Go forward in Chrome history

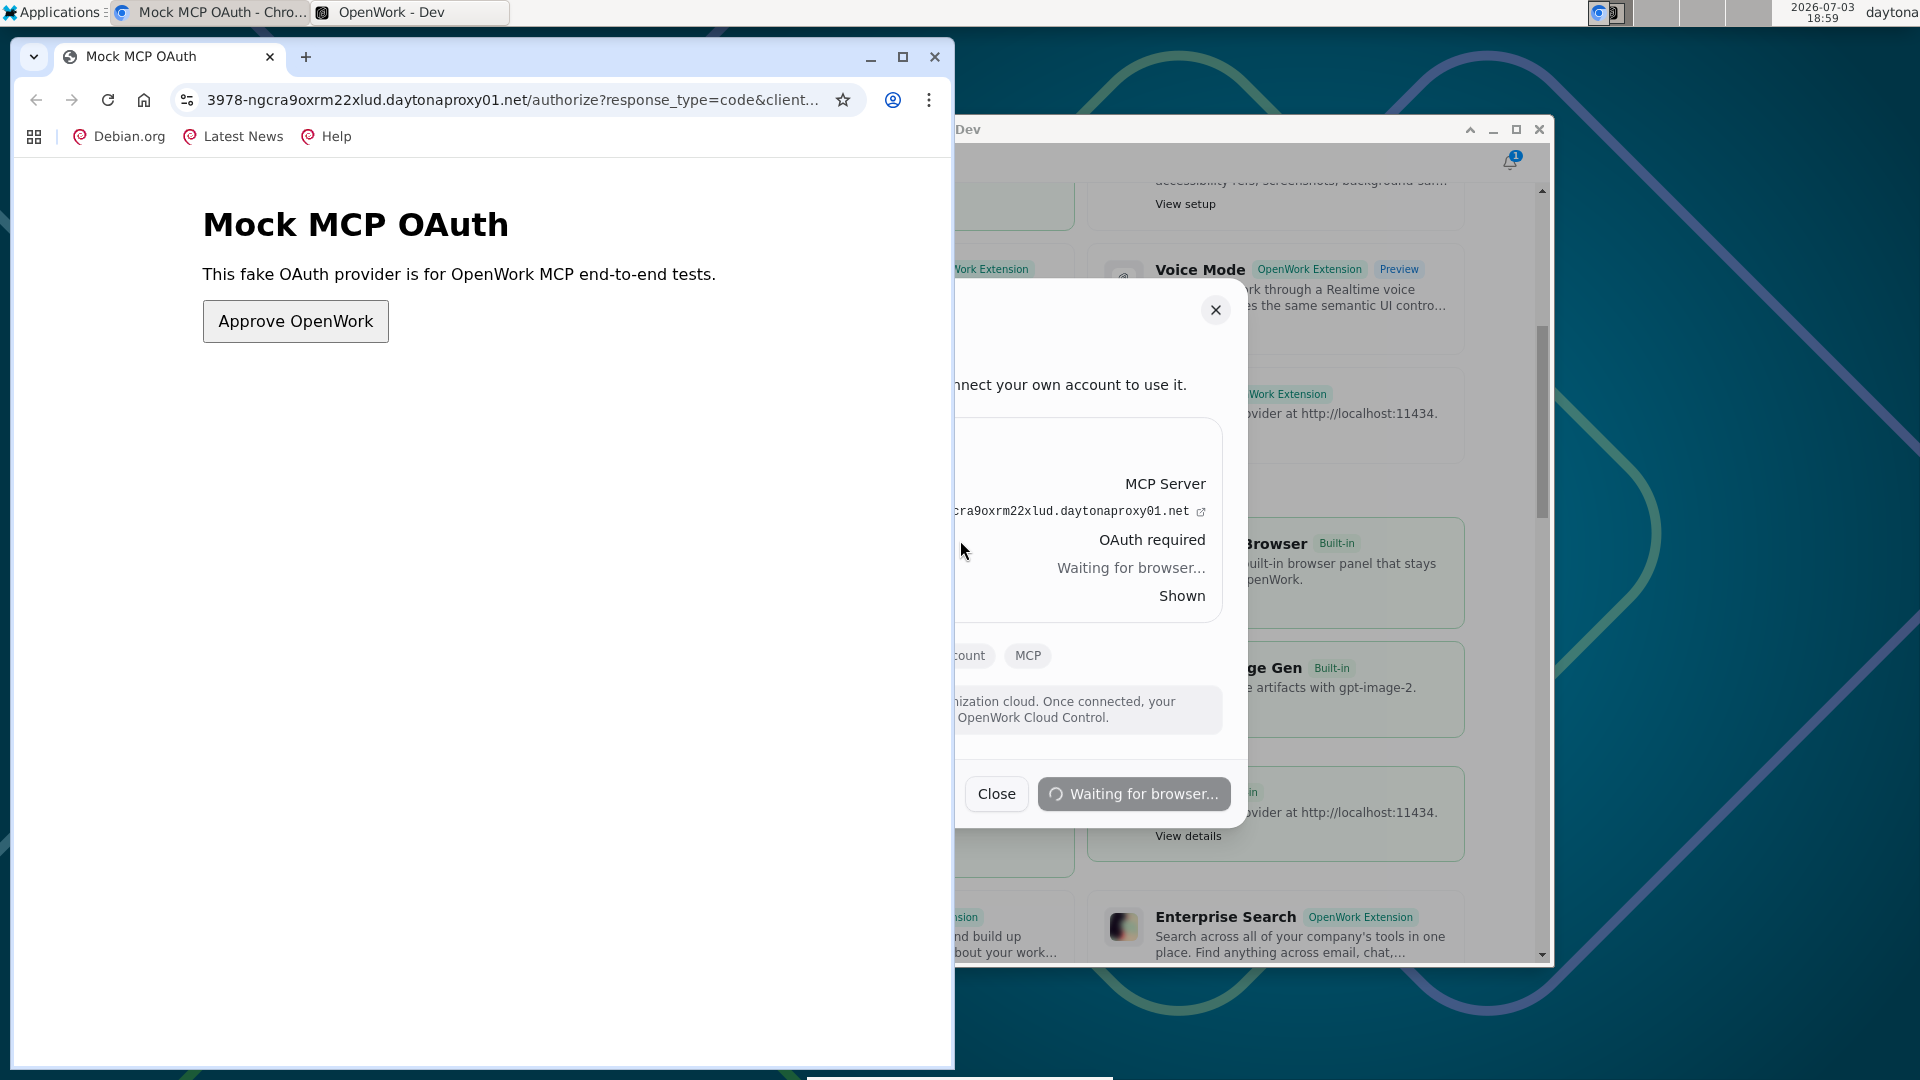(x=72, y=100)
